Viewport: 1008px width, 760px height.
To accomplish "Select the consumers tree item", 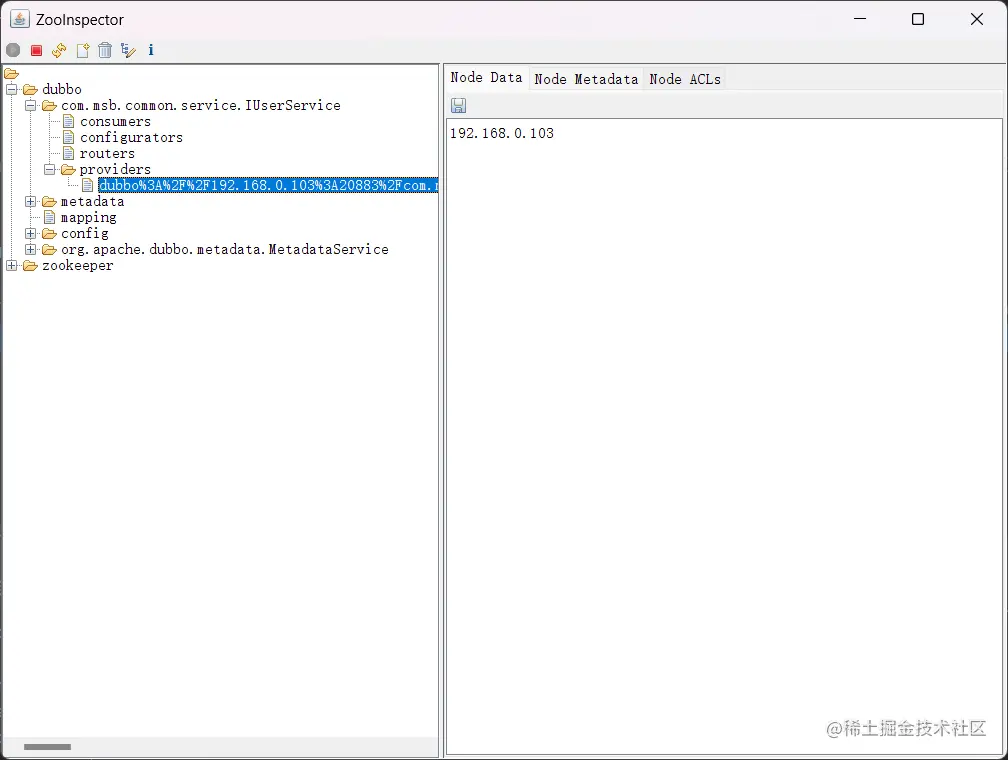I will pos(115,122).
